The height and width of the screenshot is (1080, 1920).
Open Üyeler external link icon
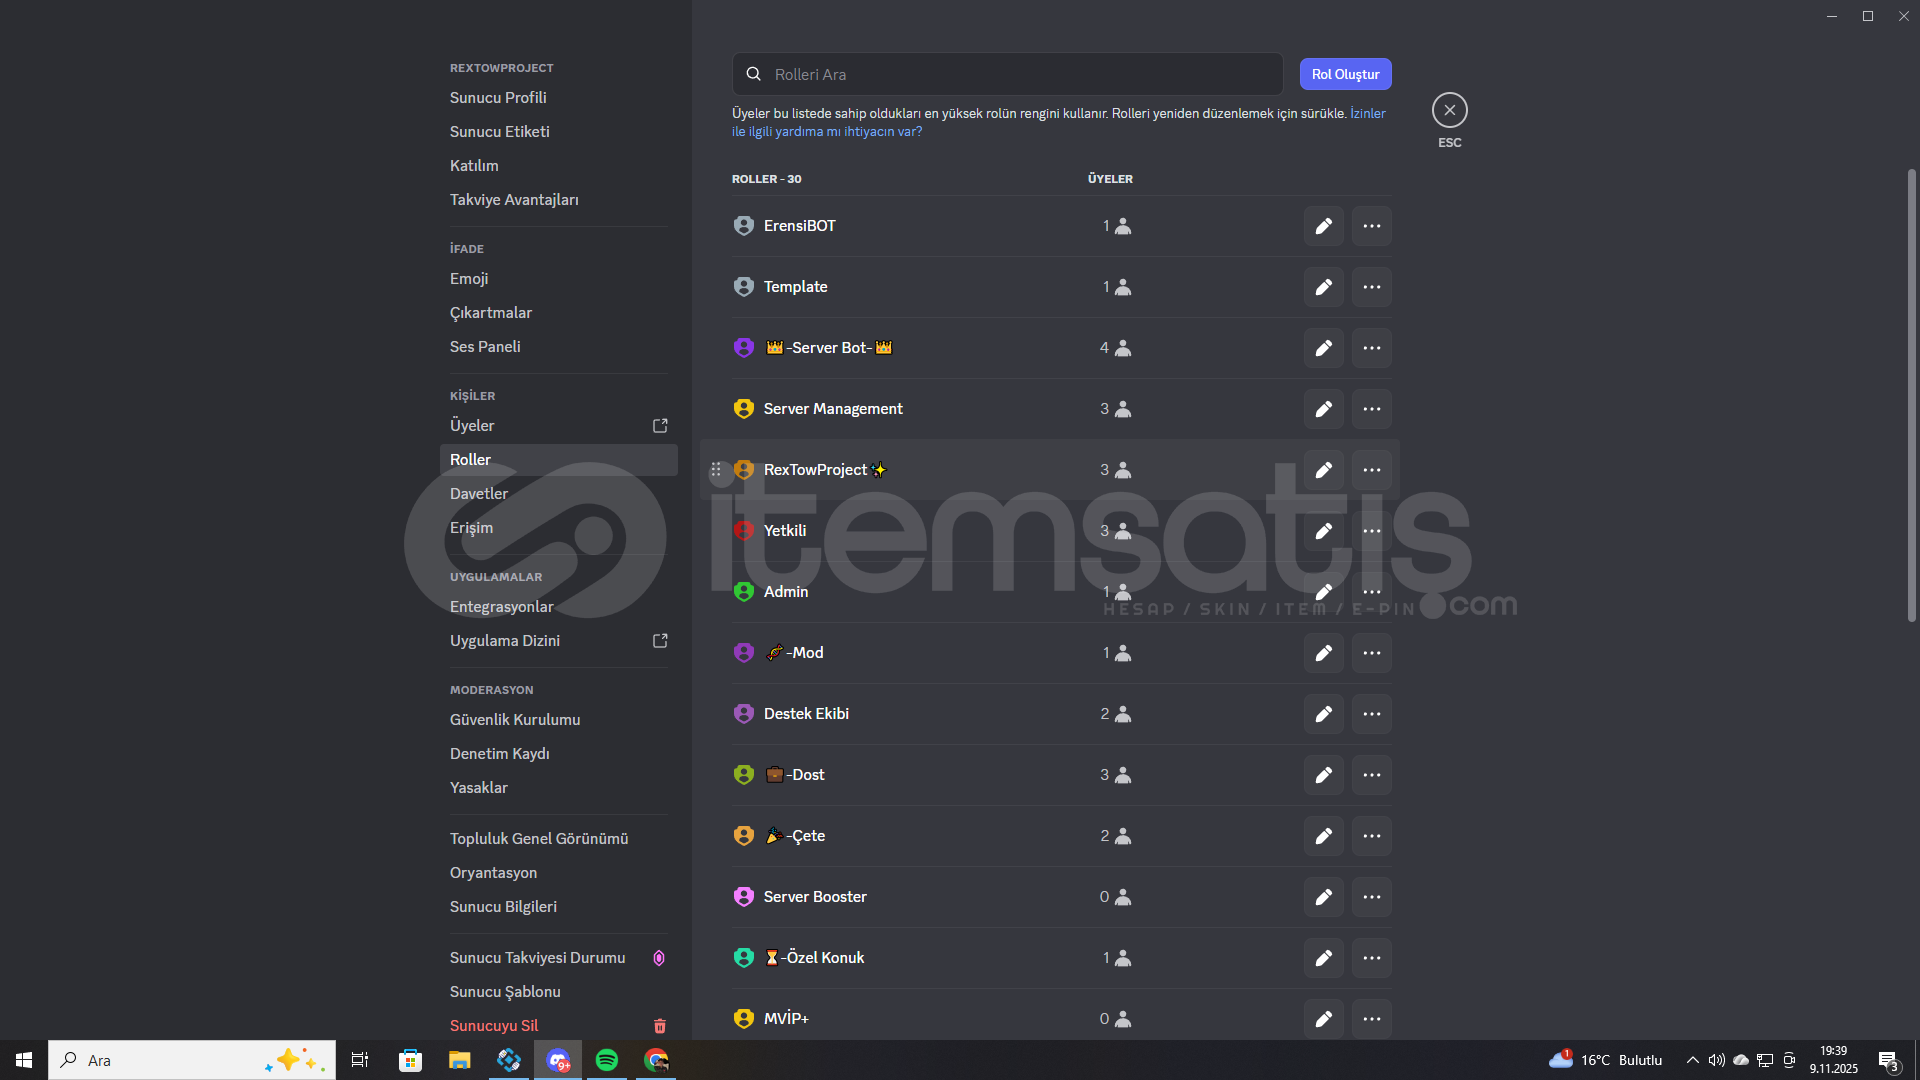coord(660,426)
